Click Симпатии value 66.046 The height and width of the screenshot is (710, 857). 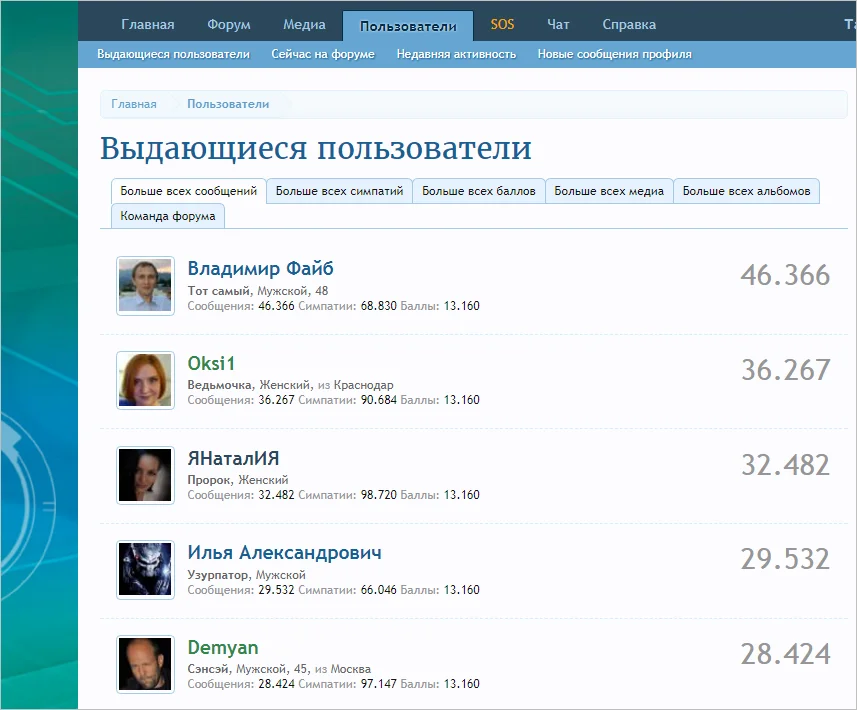(378, 590)
